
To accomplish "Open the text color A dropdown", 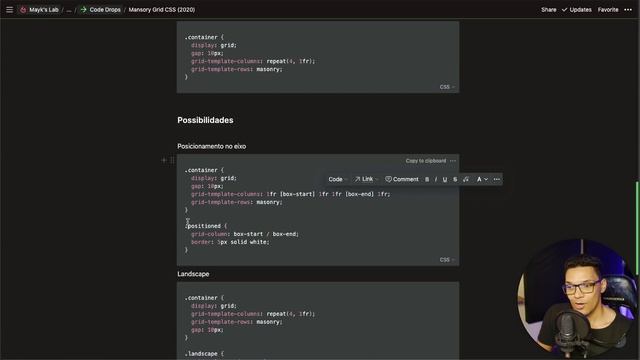I will click(x=482, y=179).
